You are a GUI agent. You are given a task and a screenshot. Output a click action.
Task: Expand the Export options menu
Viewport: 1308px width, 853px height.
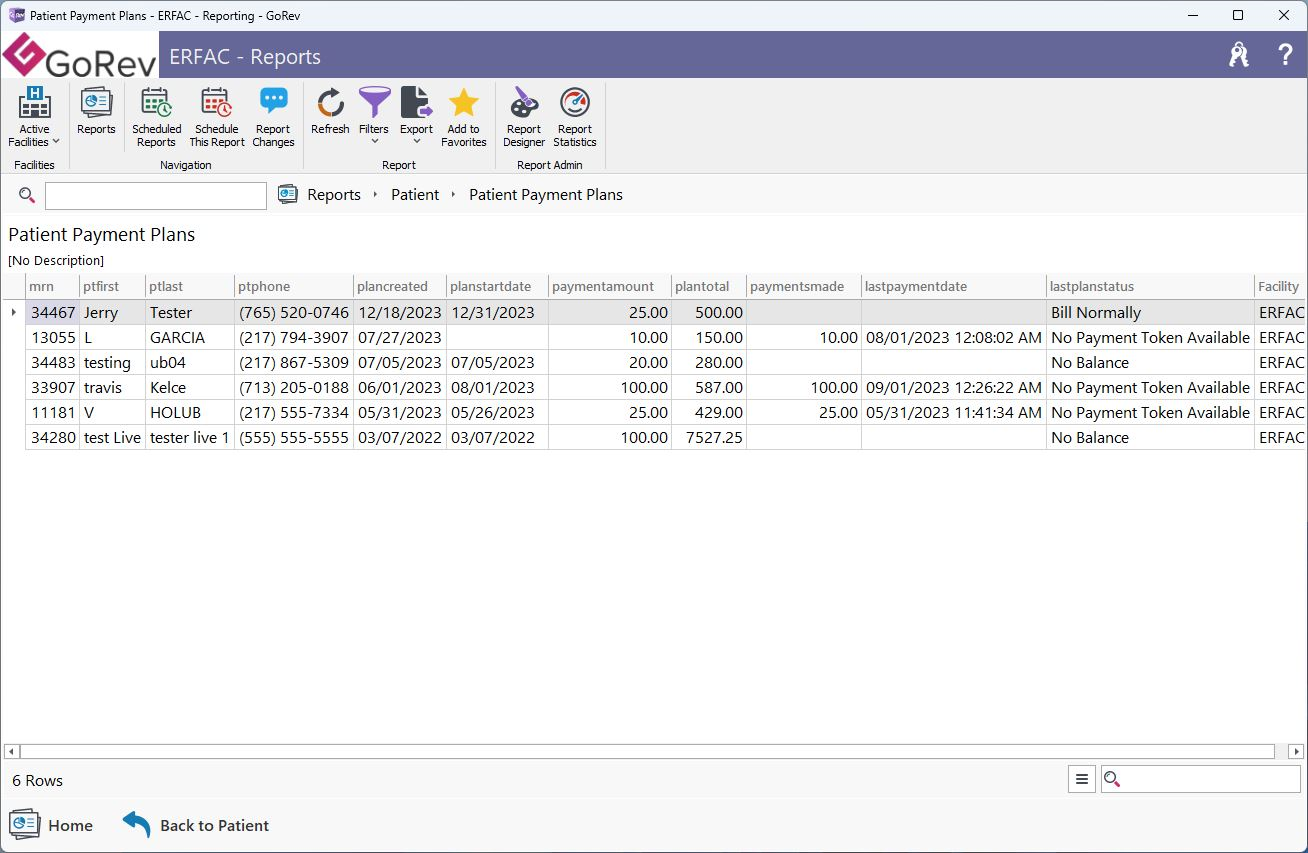tap(416, 118)
